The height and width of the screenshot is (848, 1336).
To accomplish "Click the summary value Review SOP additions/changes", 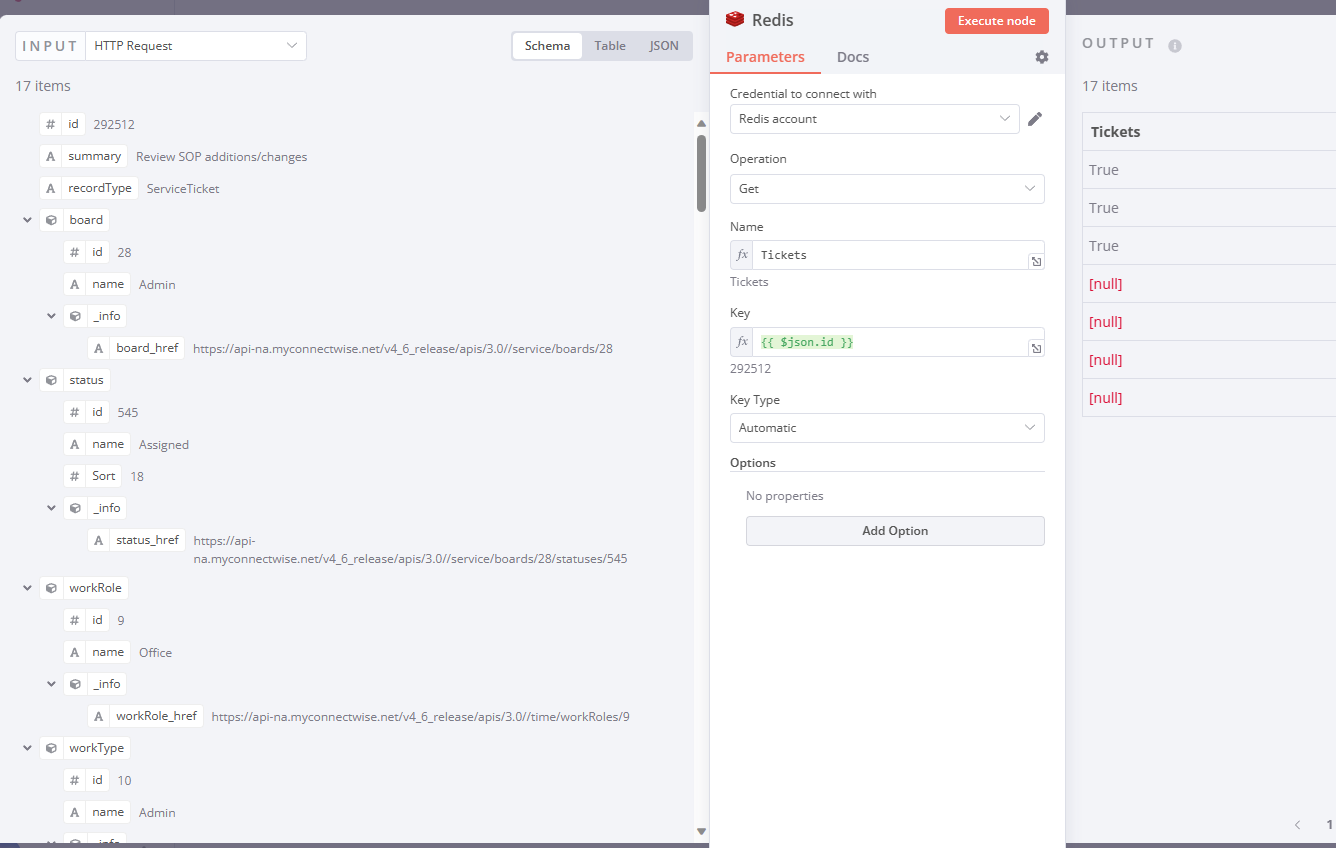I will coord(222,157).
